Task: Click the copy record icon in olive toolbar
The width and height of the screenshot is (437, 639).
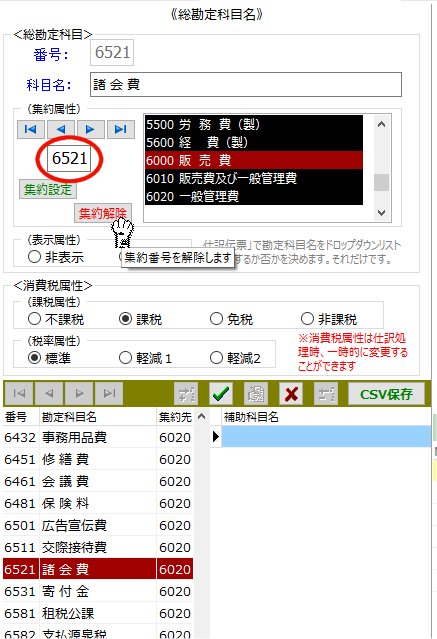Action: 256,394
